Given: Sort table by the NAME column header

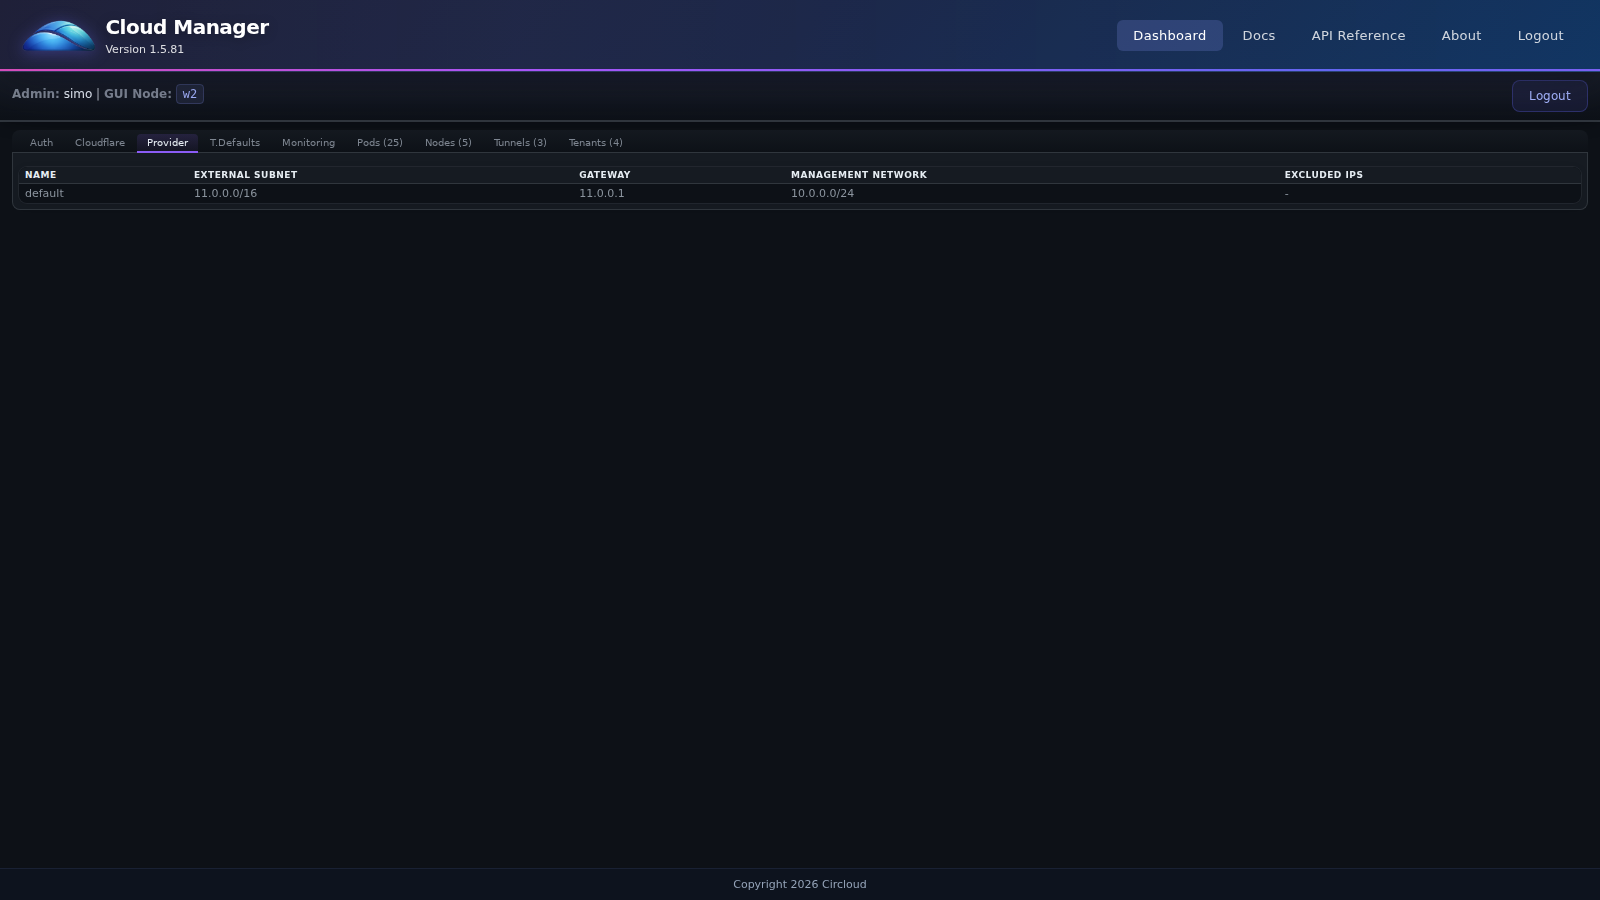Looking at the screenshot, I should click(40, 174).
